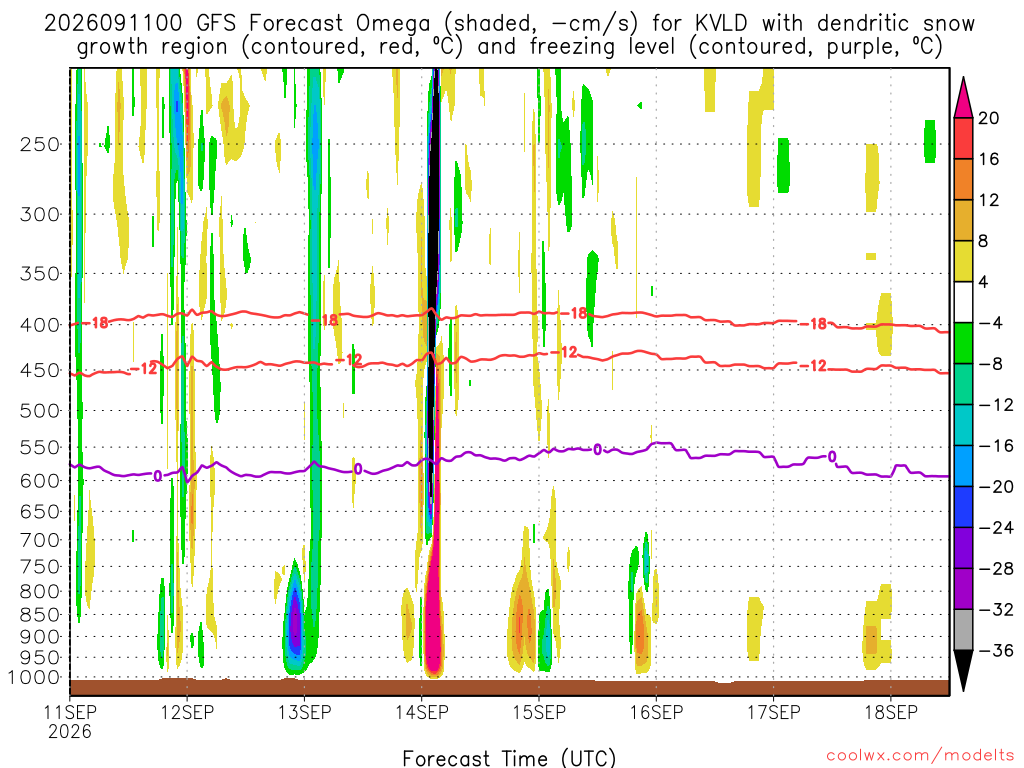Click the white colorbar segment between 4 and -4
The image size is (1024, 768).
point(963,302)
